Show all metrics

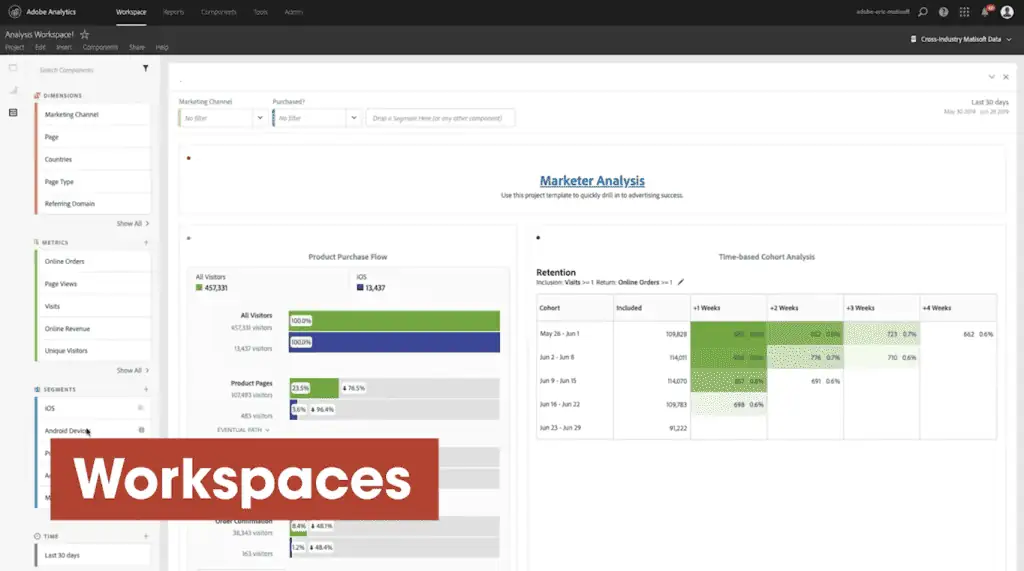[133, 370]
